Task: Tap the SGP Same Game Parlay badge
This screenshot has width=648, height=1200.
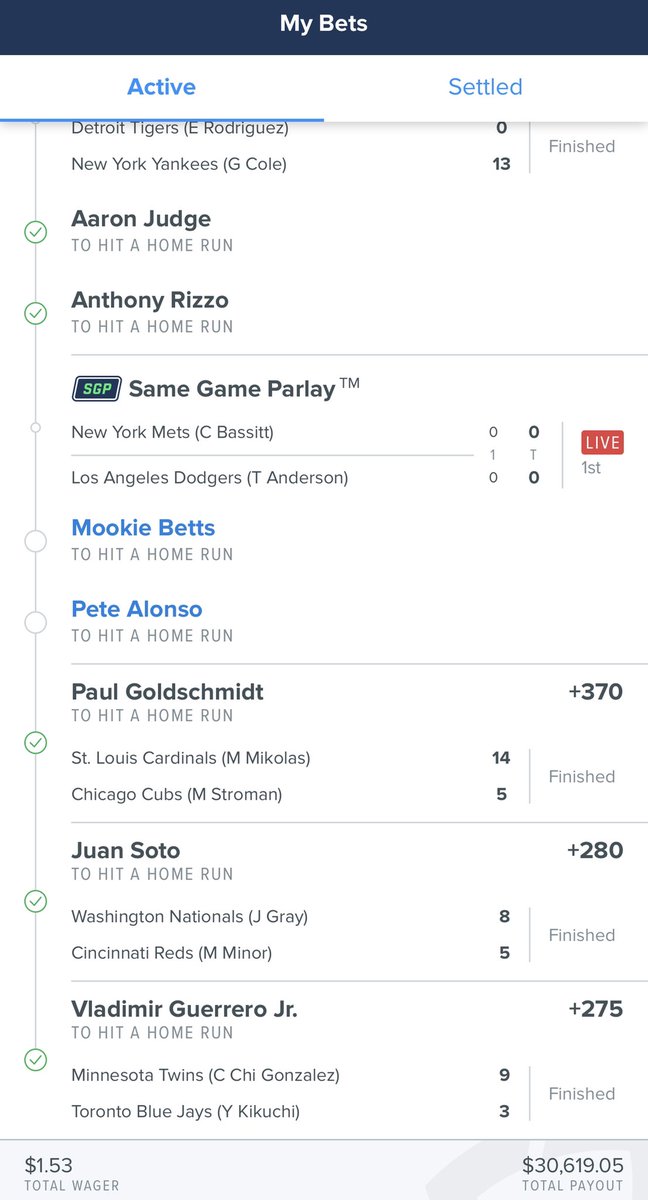Action: click(97, 389)
